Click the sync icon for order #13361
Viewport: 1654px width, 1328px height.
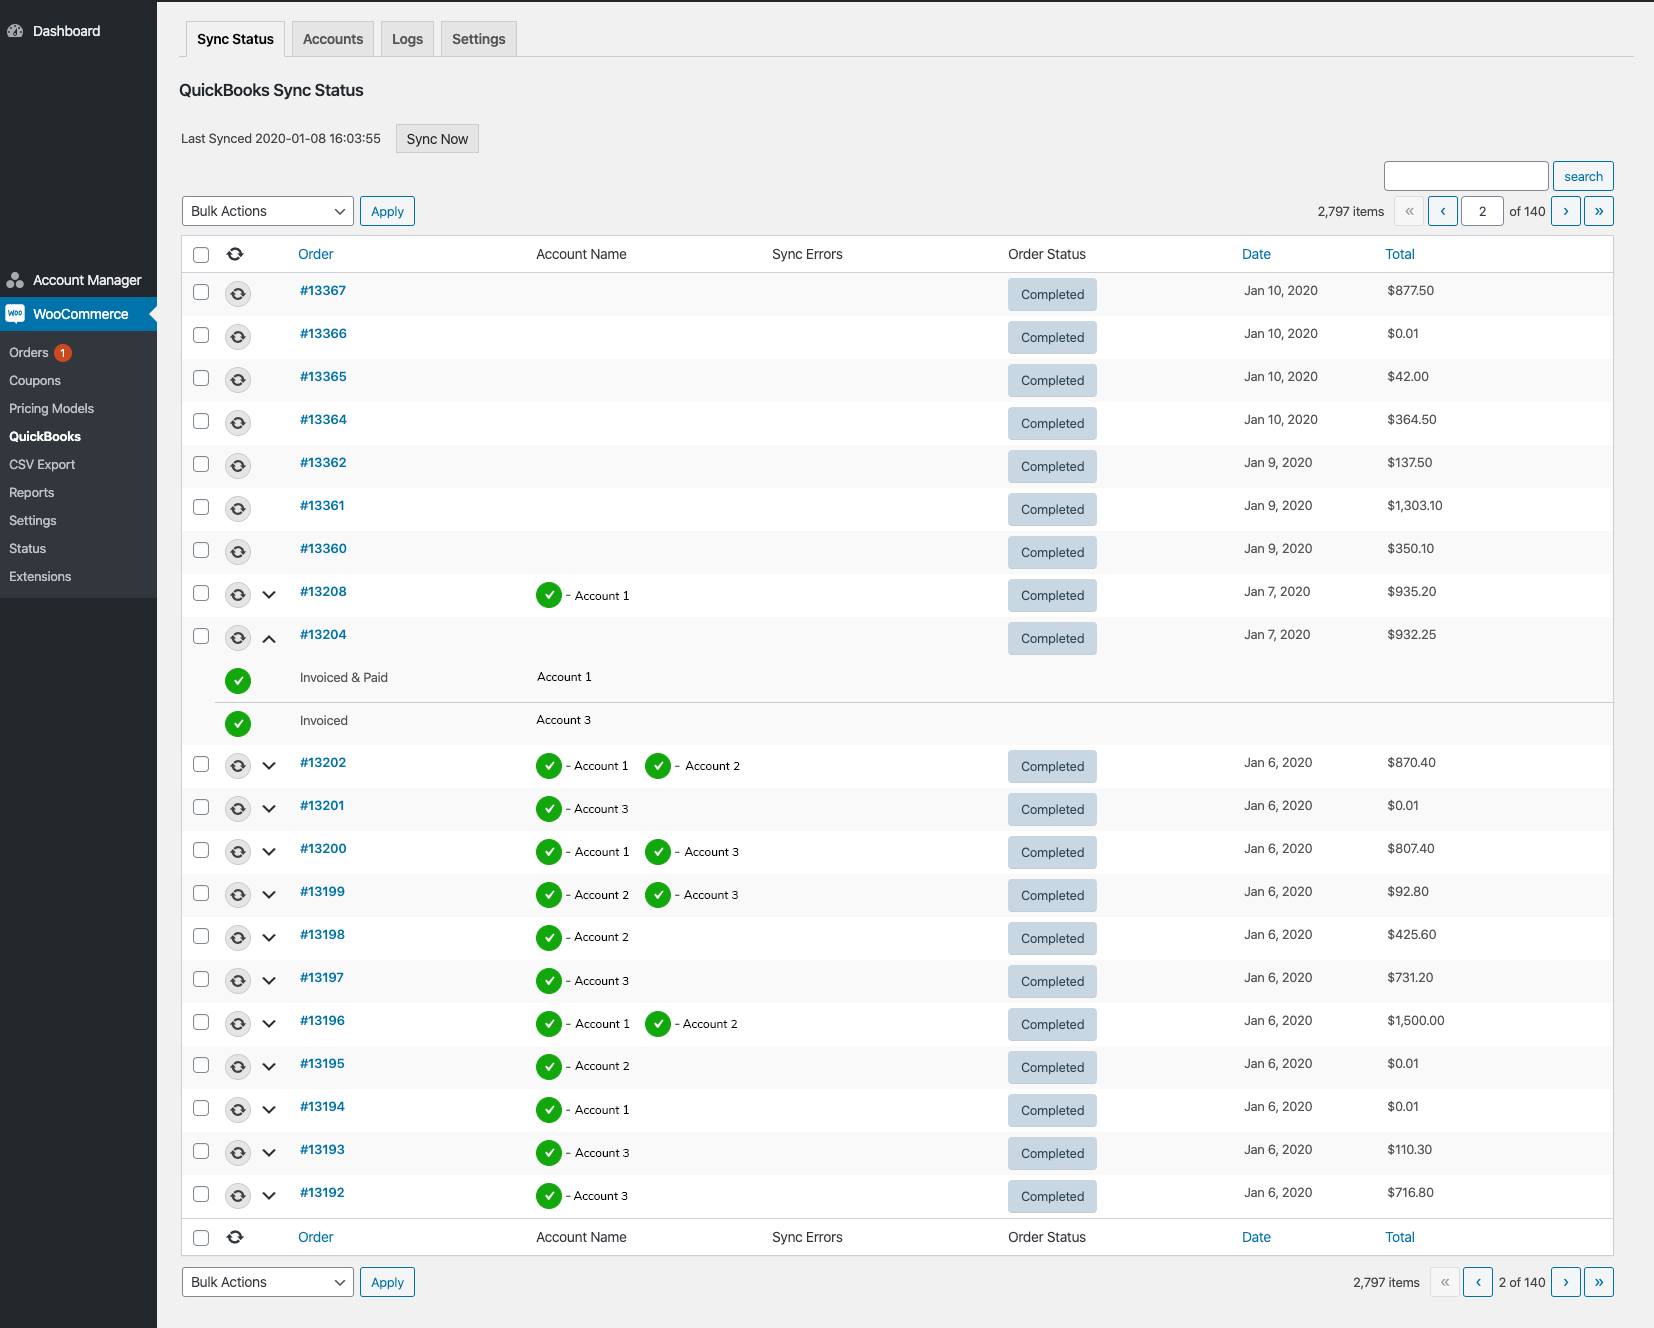click(x=238, y=509)
